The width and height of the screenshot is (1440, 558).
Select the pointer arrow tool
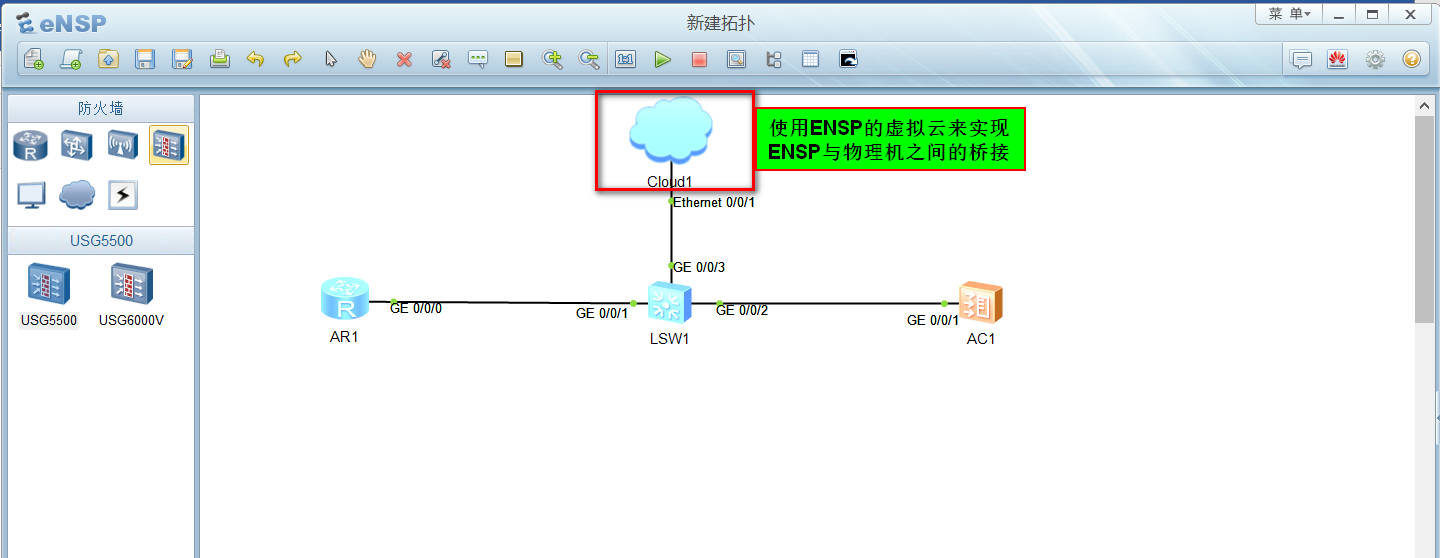coord(330,59)
